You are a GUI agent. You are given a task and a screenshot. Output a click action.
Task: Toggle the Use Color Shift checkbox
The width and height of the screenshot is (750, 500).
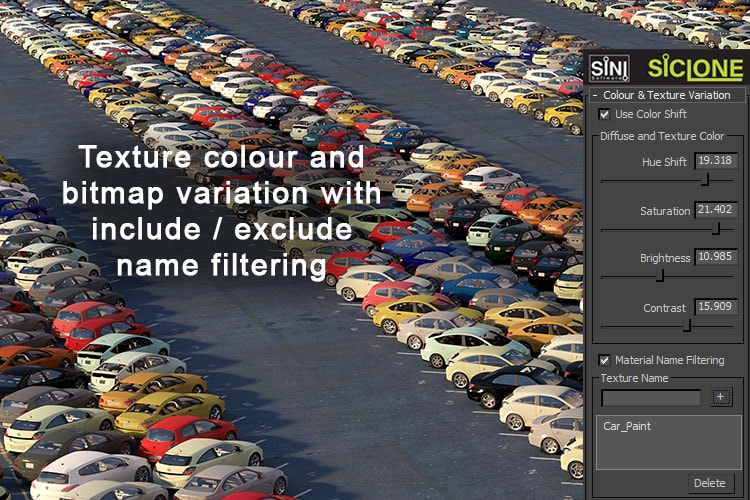pos(604,114)
